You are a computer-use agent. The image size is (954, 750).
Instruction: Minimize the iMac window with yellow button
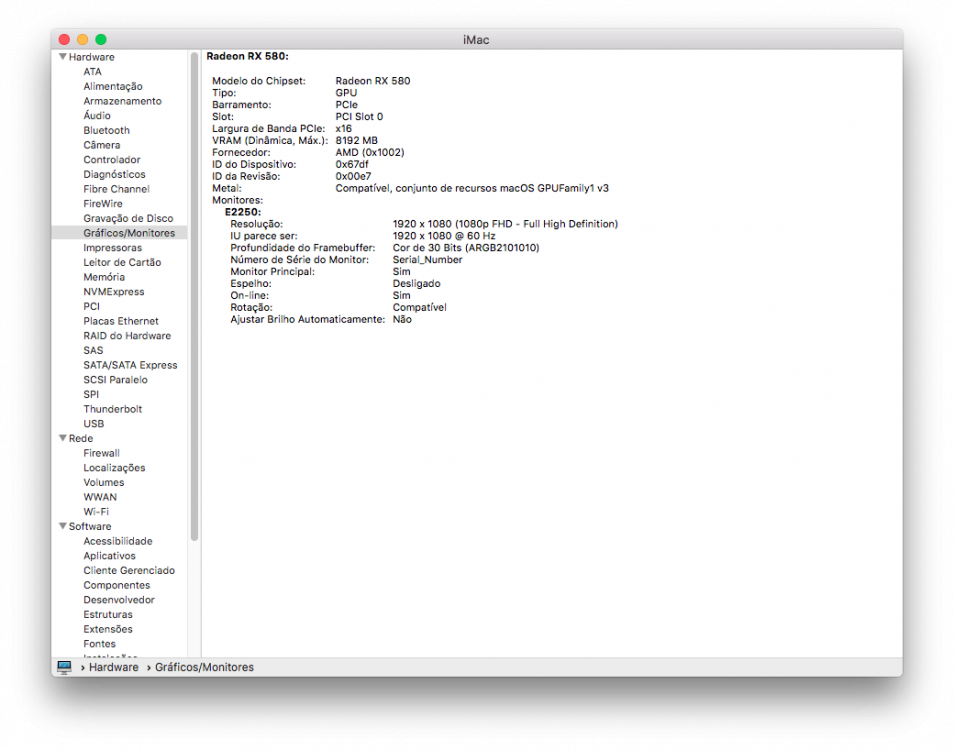(83, 40)
